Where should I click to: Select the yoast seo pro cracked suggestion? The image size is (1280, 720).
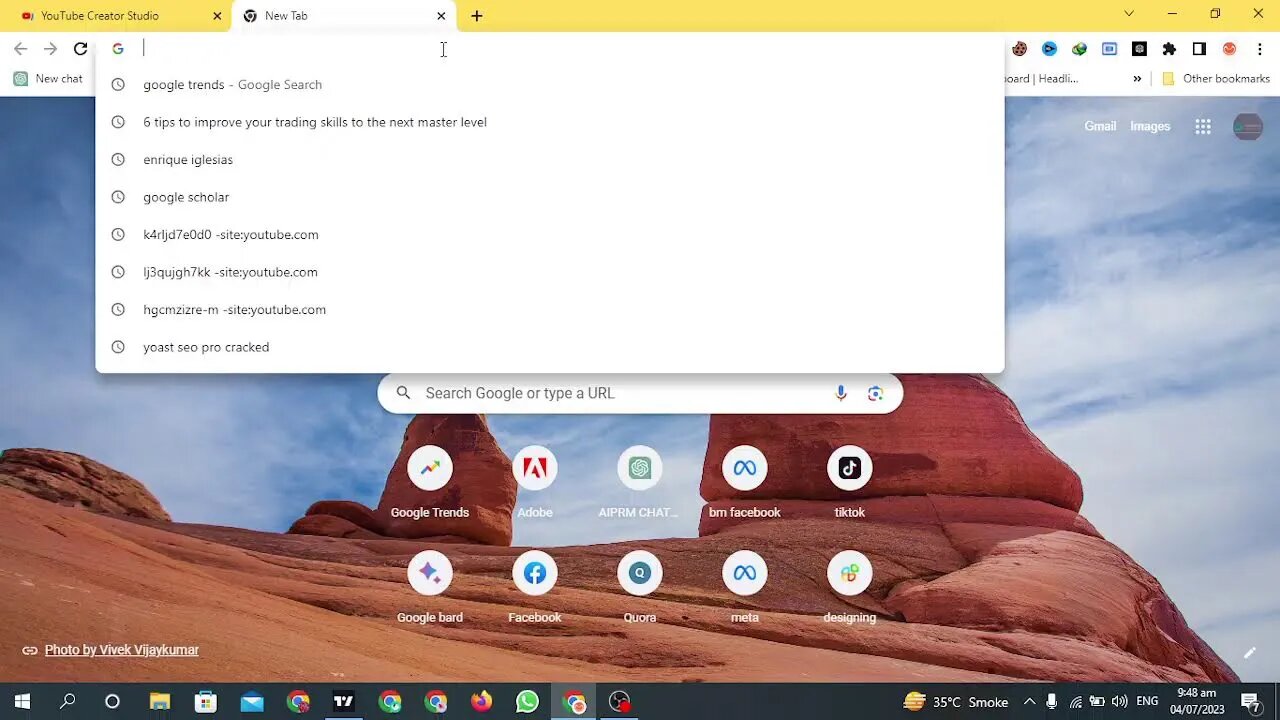549,347
